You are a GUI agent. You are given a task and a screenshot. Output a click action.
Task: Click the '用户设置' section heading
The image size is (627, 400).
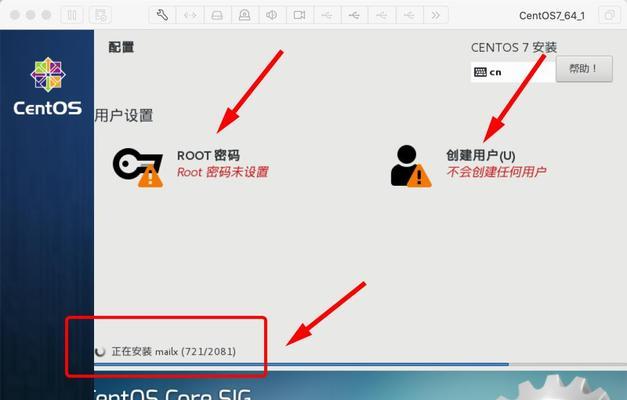pos(124,116)
